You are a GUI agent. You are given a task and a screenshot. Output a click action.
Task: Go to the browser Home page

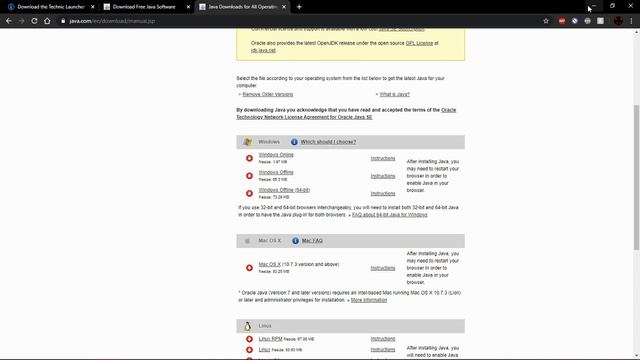[x=47, y=21]
